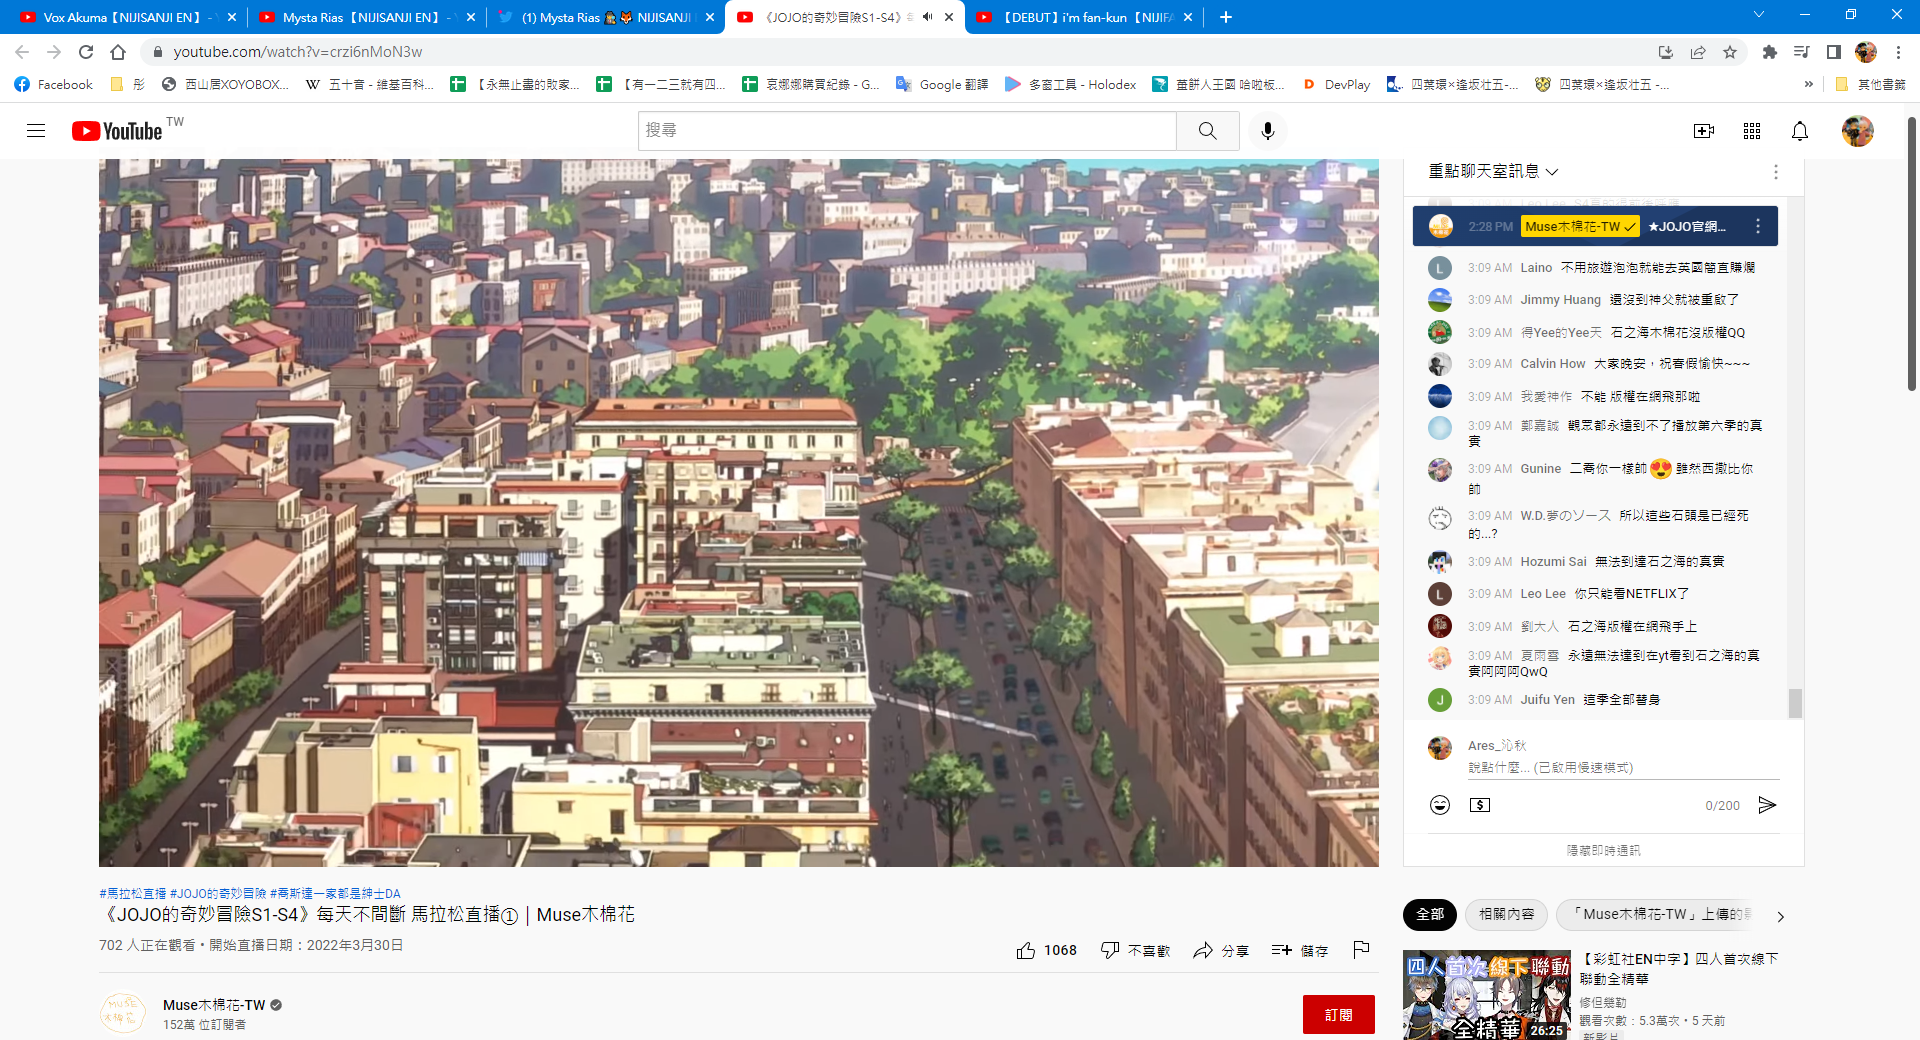Open the YouTube hamburger guide menu

coord(36,131)
